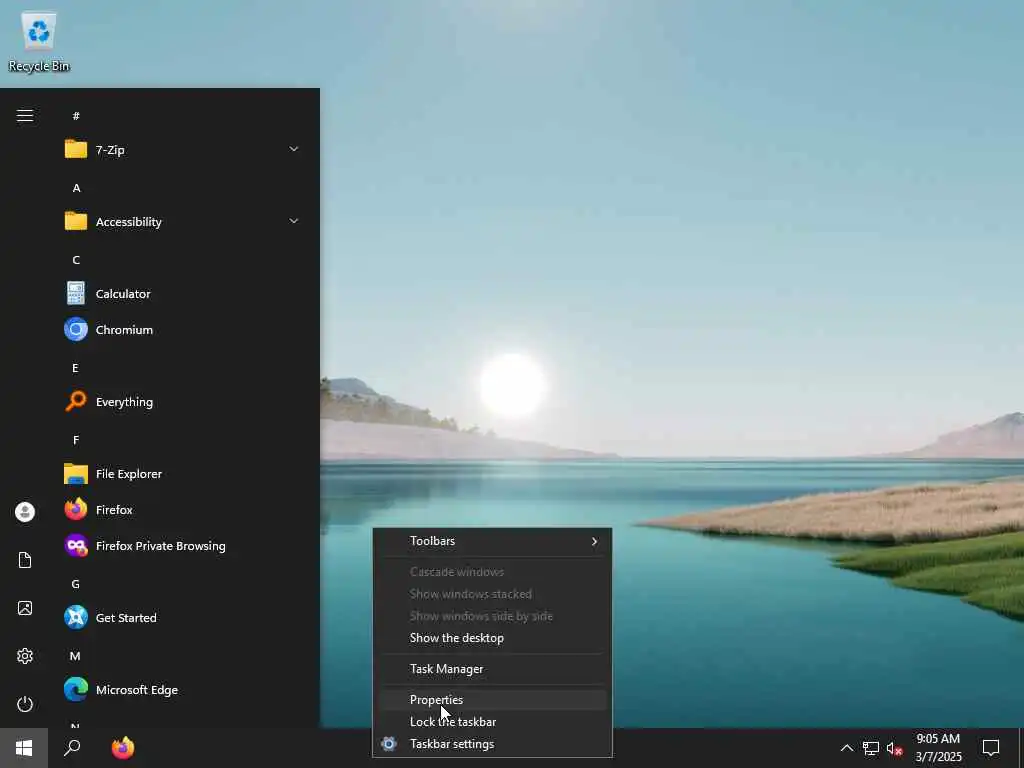Open Taskbar settings from context menu
Screen dimensions: 1024x768
pos(492,743)
